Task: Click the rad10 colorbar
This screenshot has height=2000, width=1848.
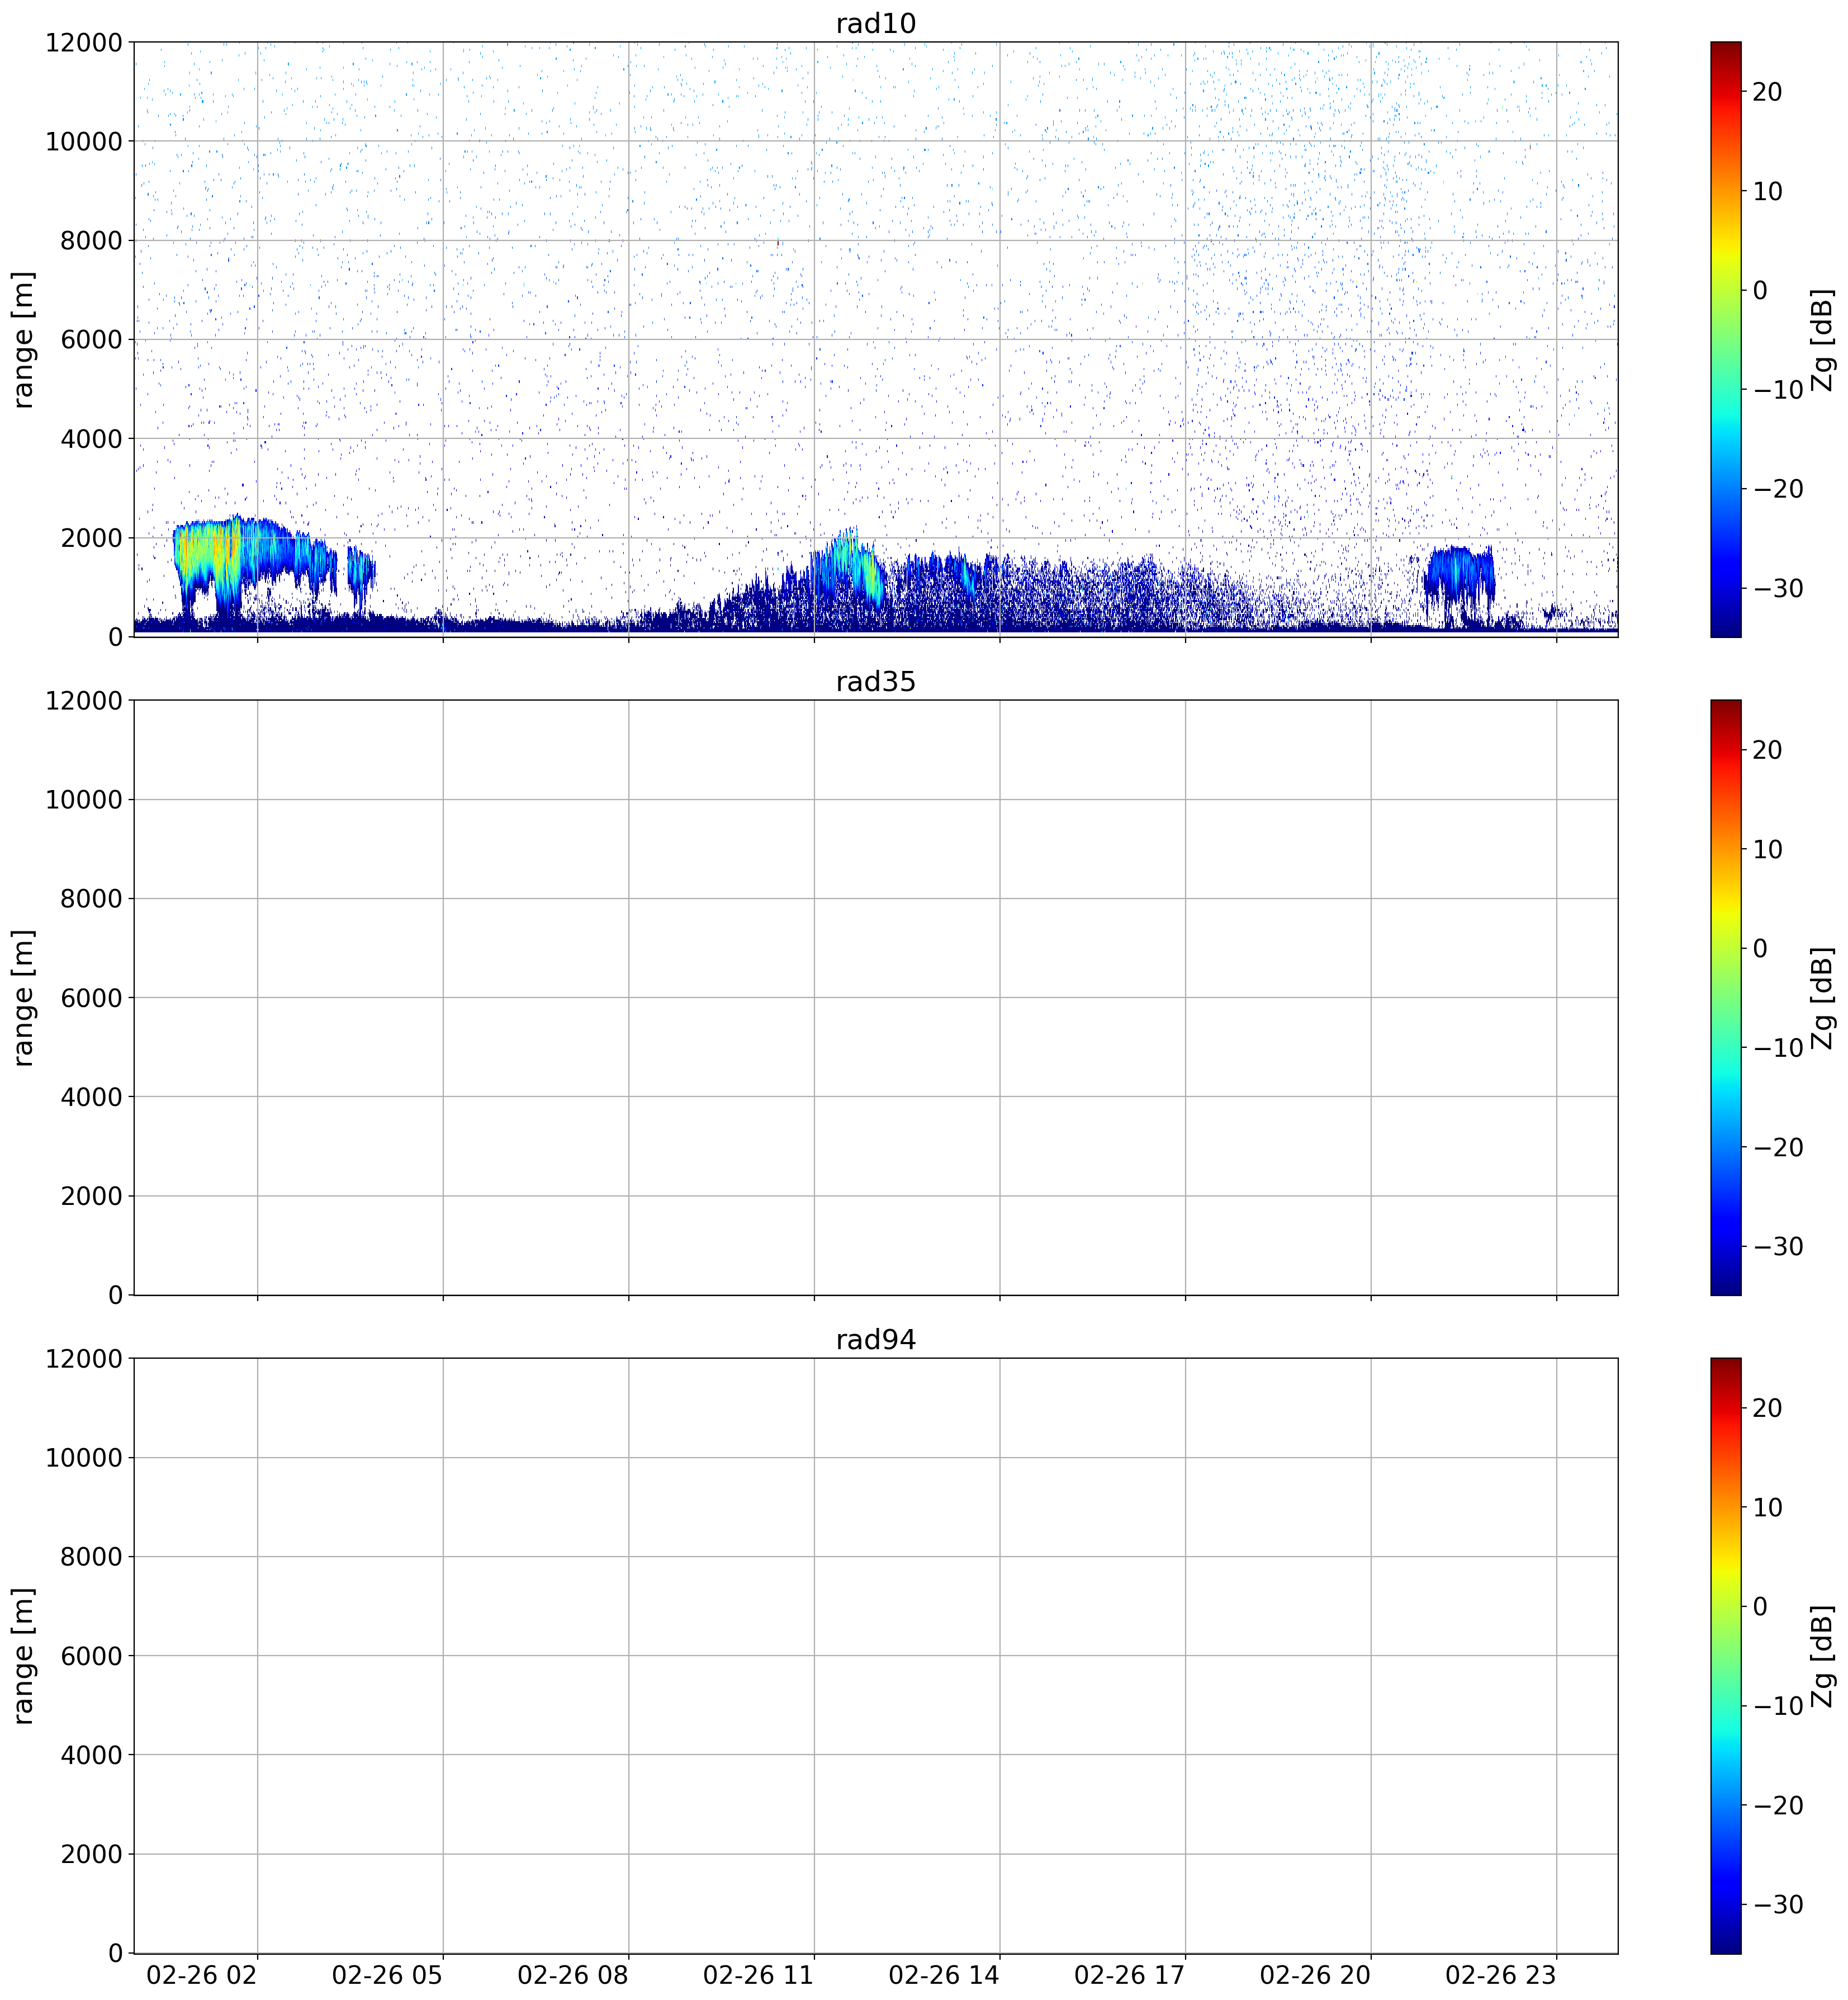Action: (1725, 339)
